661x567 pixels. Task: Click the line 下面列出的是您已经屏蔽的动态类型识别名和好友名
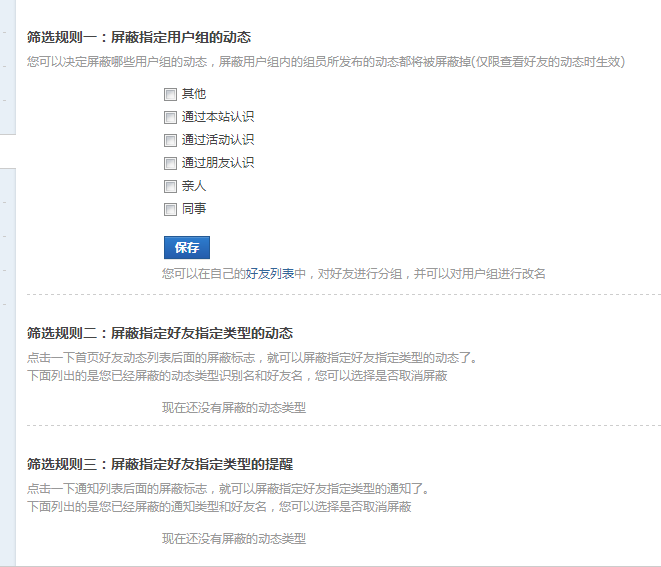click(237, 376)
